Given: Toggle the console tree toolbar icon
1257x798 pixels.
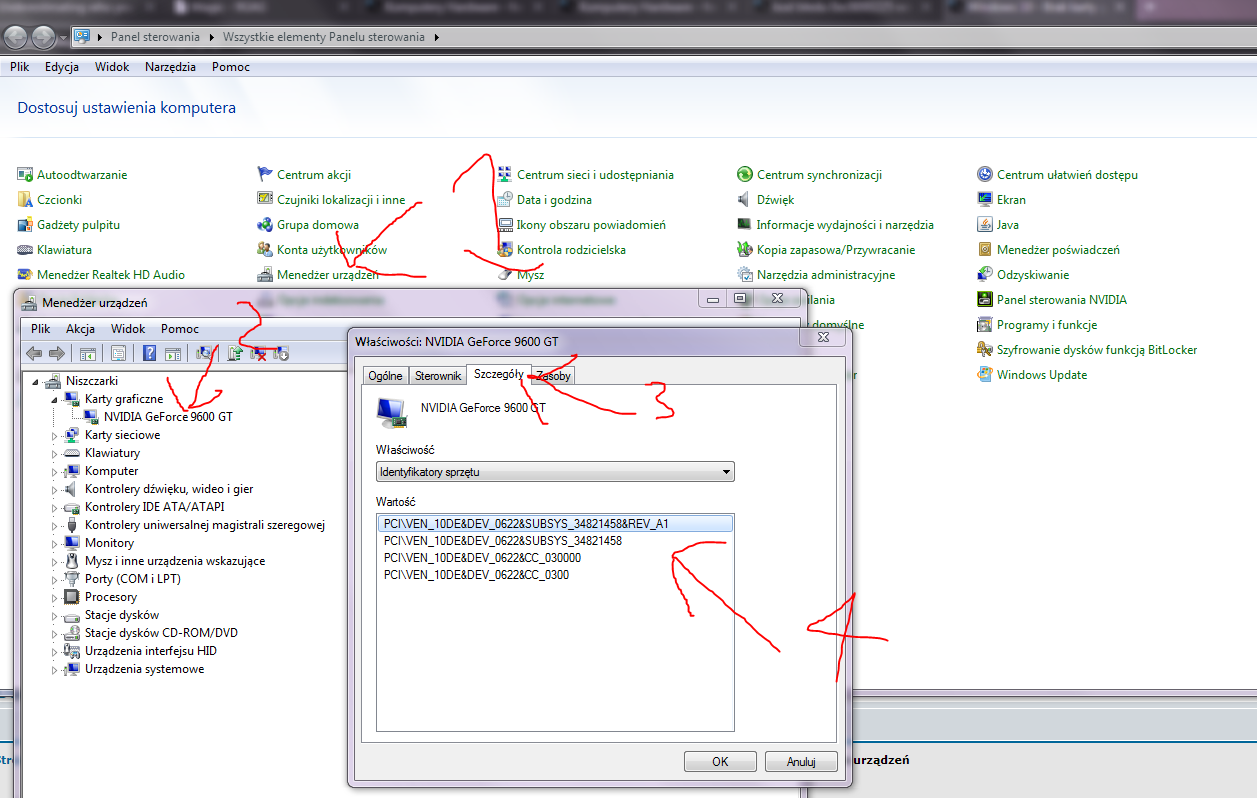Looking at the screenshot, I should click(88, 353).
